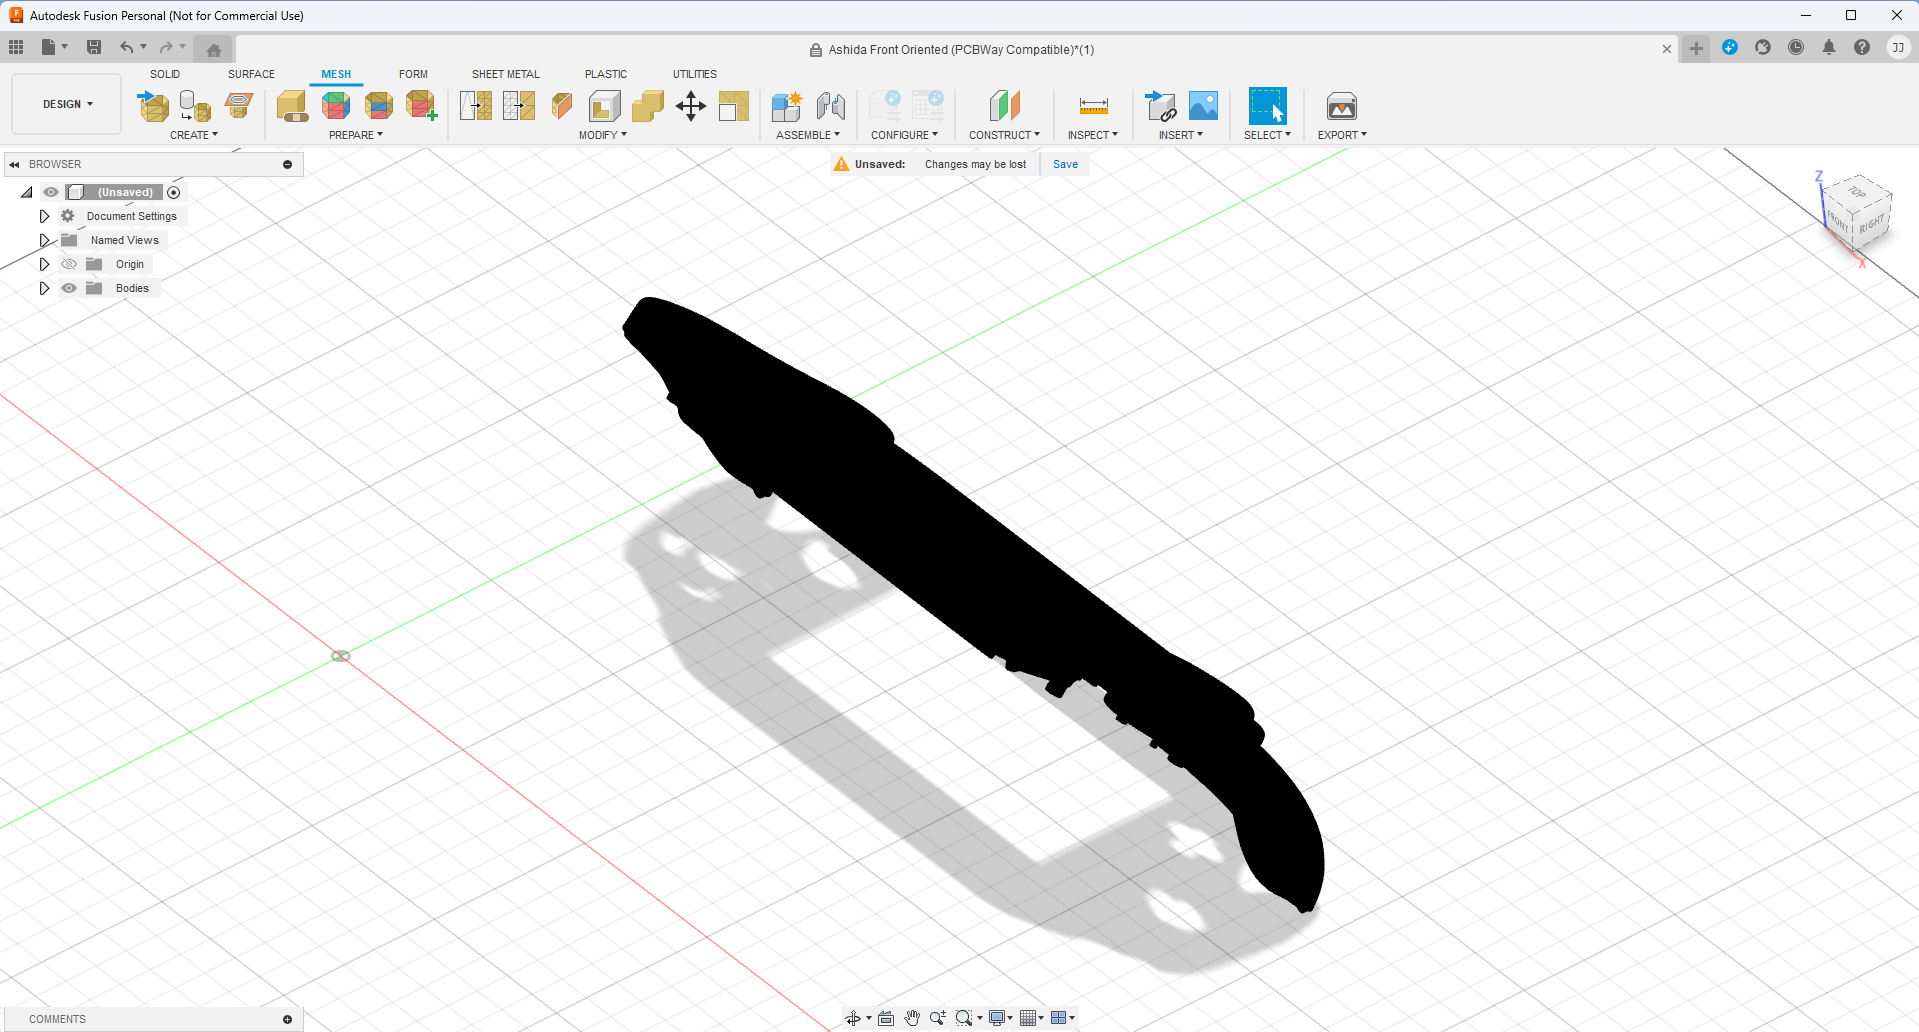Check the job status clock icon
This screenshot has height=1032, width=1919.
click(x=1796, y=47)
